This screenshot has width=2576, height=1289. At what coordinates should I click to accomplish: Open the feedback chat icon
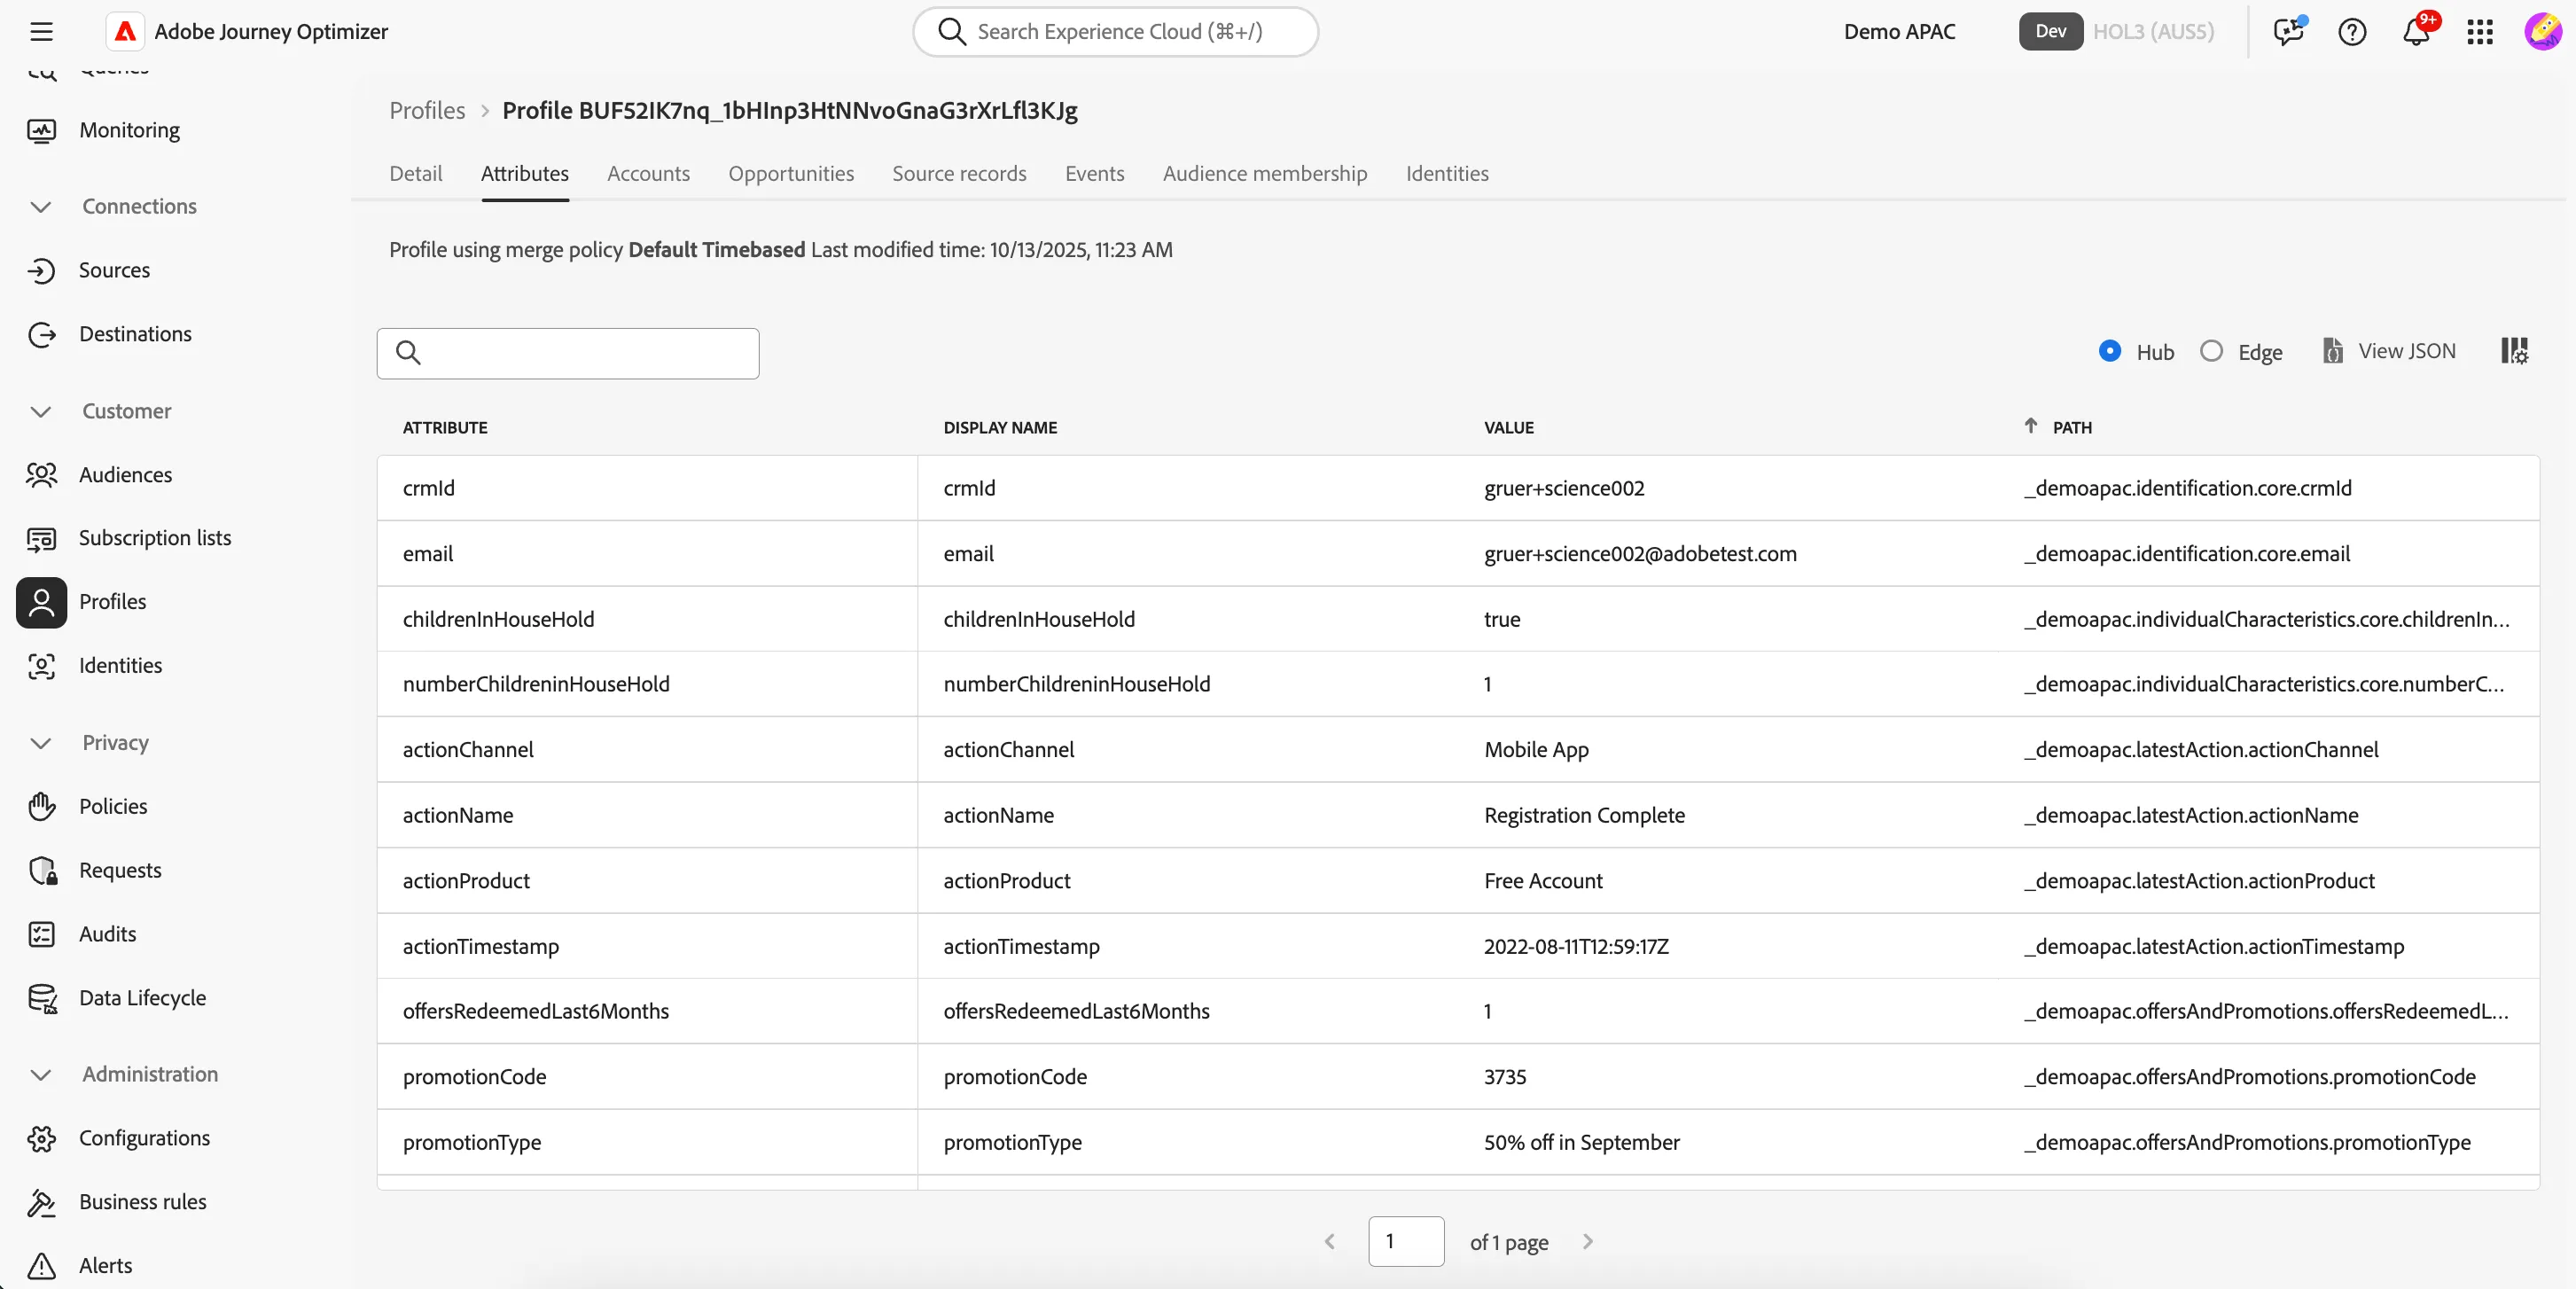point(2288,32)
